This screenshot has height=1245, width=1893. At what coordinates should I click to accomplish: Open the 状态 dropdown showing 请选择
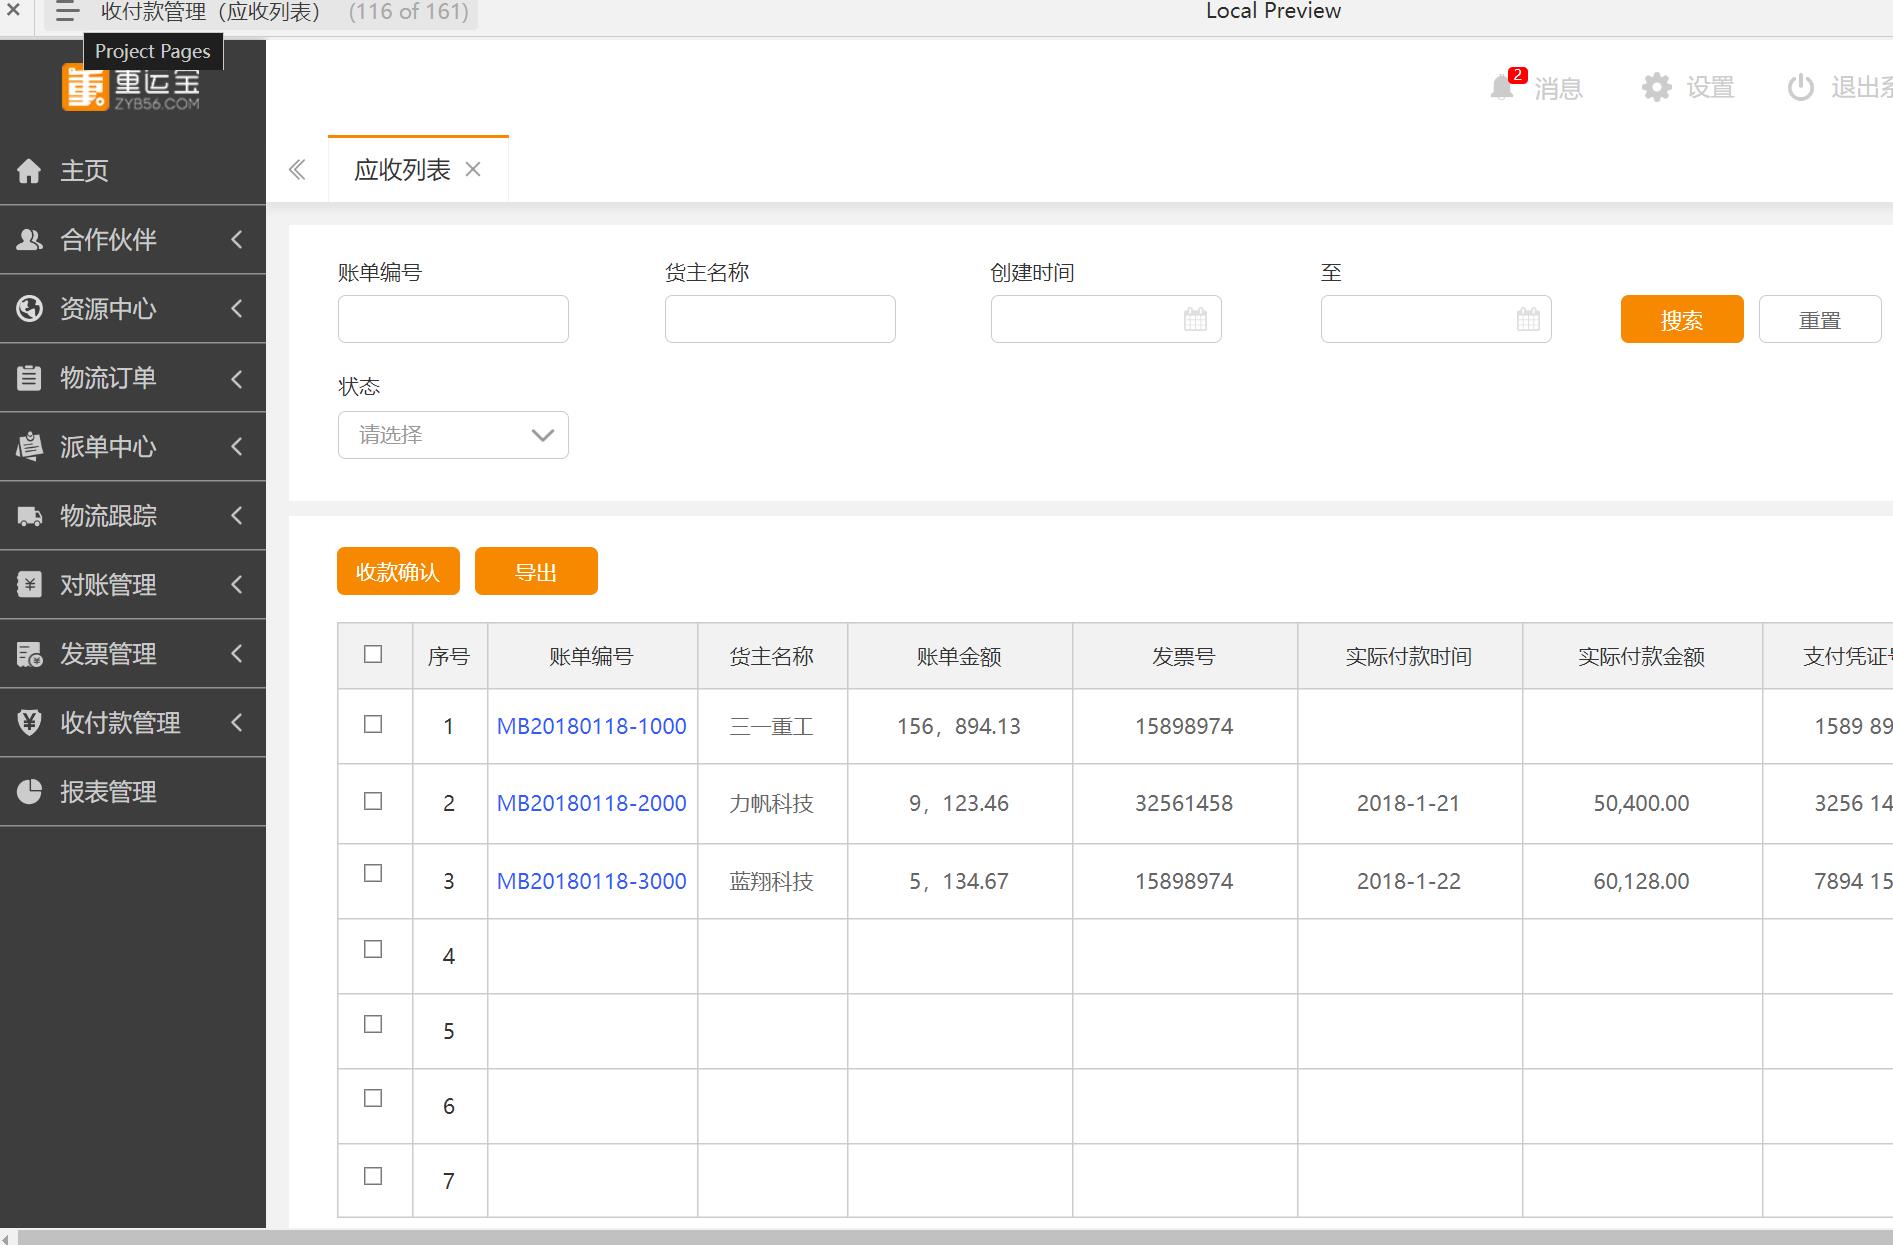[453, 435]
